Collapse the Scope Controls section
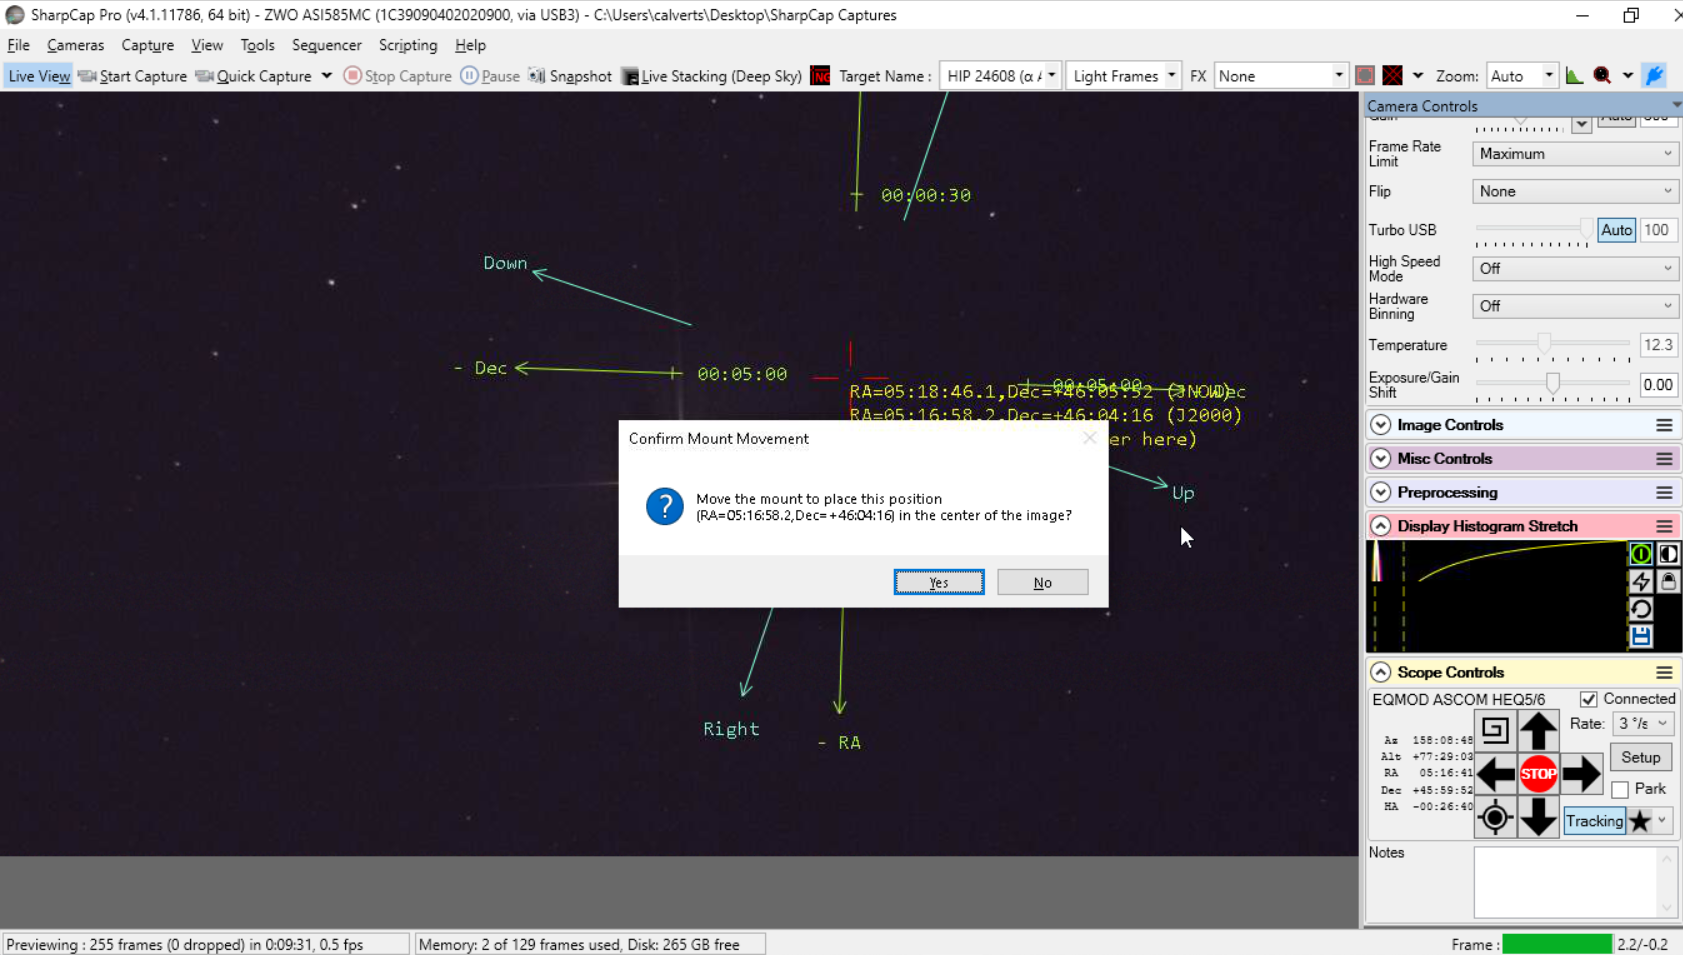Viewport: 1683px width, 955px height. (x=1380, y=673)
